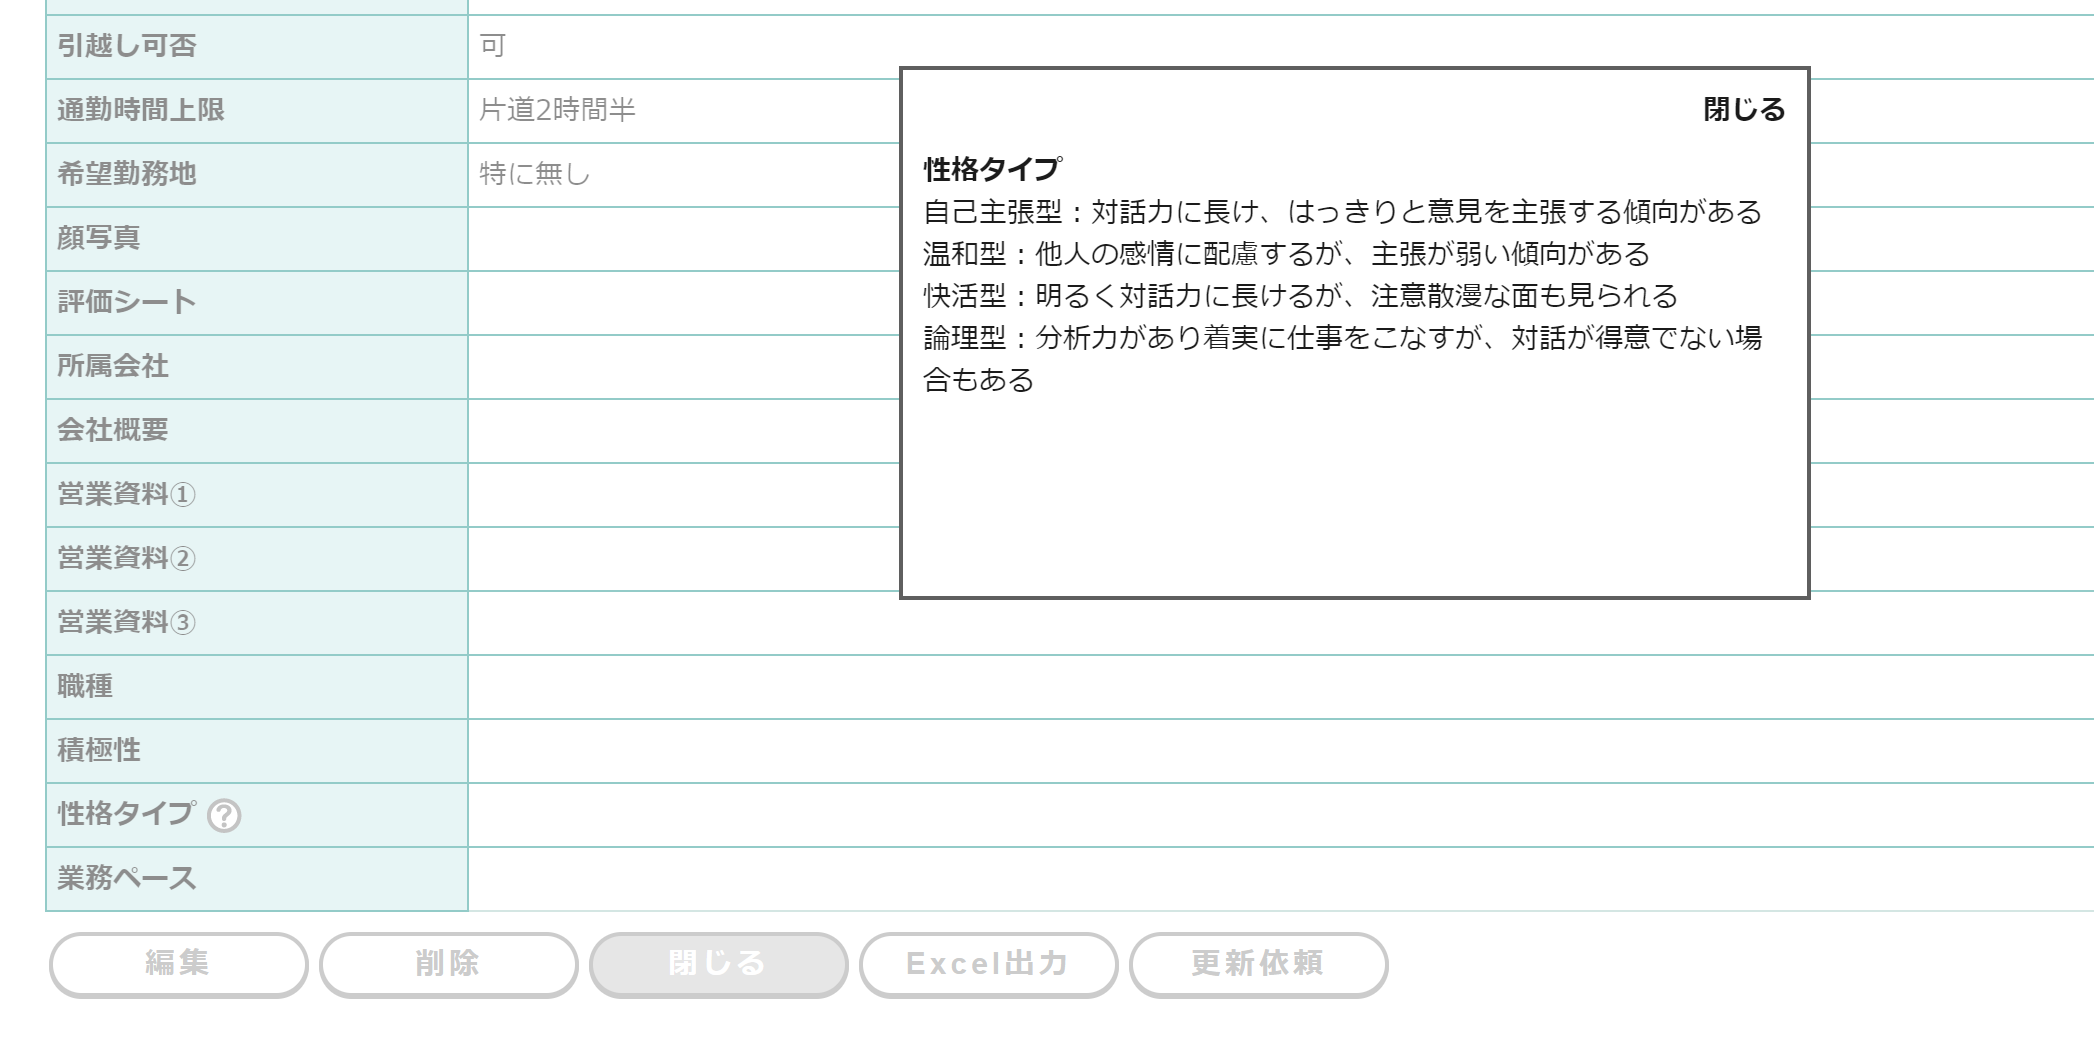
Task: Select the 営業資料③ row label
Action: click(x=127, y=622)
